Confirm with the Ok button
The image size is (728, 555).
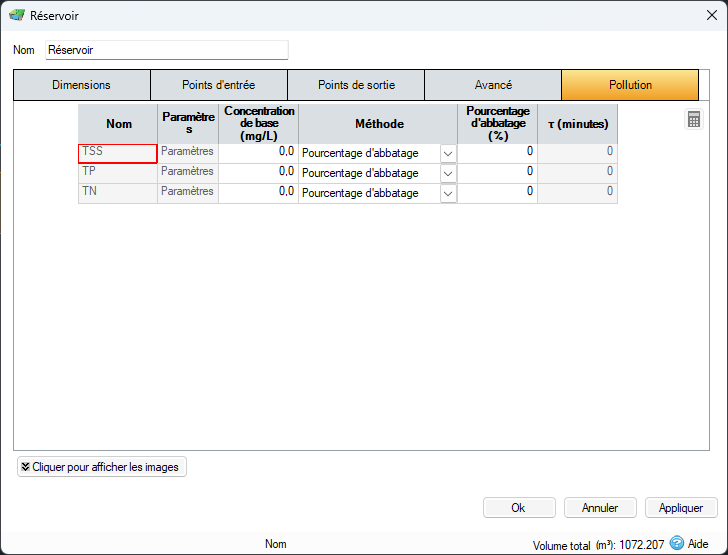[519, 508]
